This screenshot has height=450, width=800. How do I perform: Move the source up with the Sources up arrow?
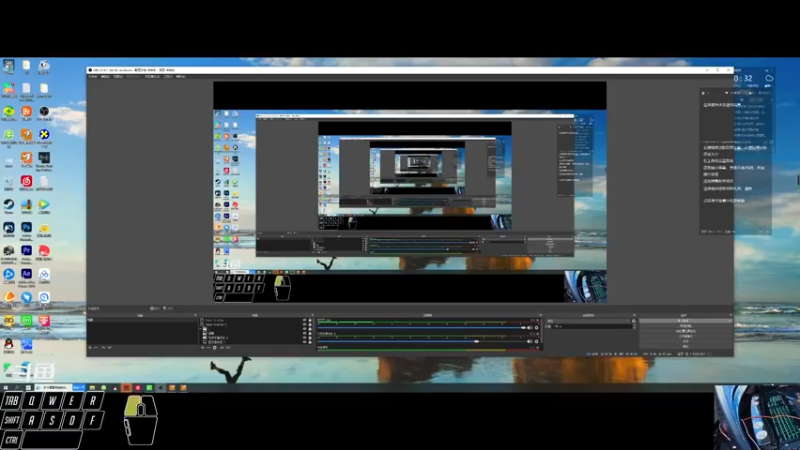222,347
